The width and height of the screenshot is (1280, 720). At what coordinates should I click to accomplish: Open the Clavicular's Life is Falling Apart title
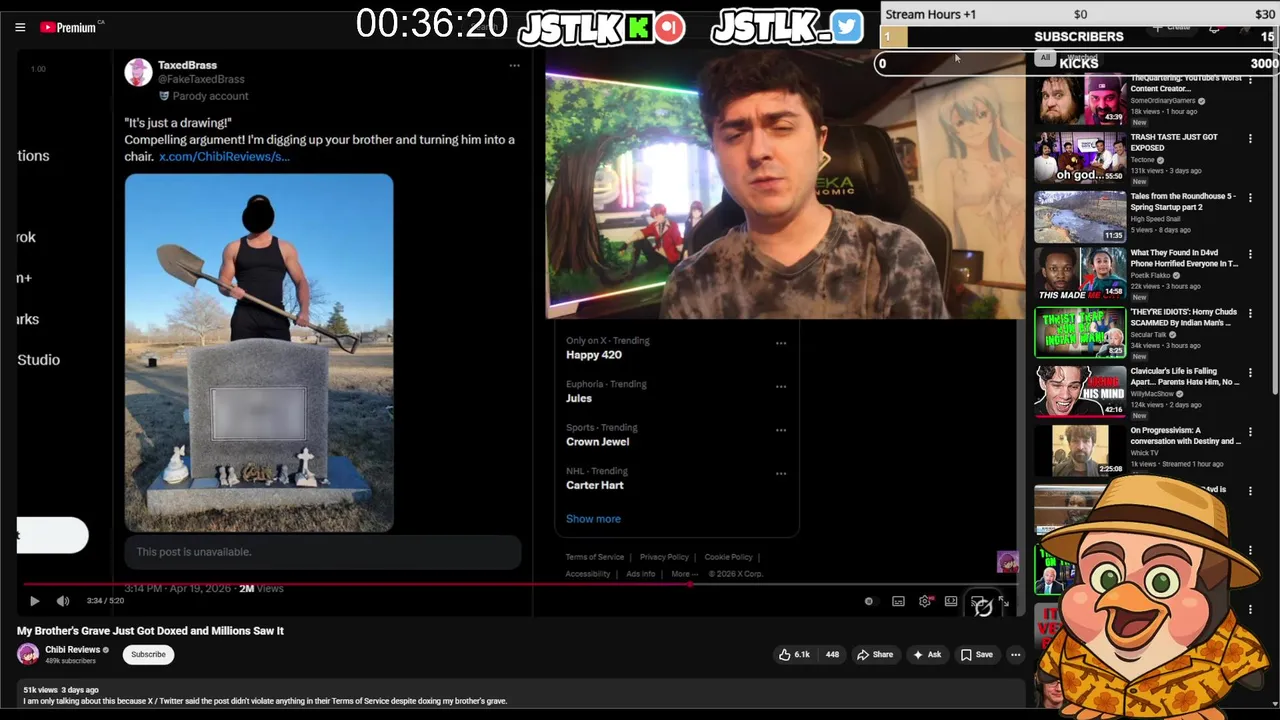point(1185,376)
